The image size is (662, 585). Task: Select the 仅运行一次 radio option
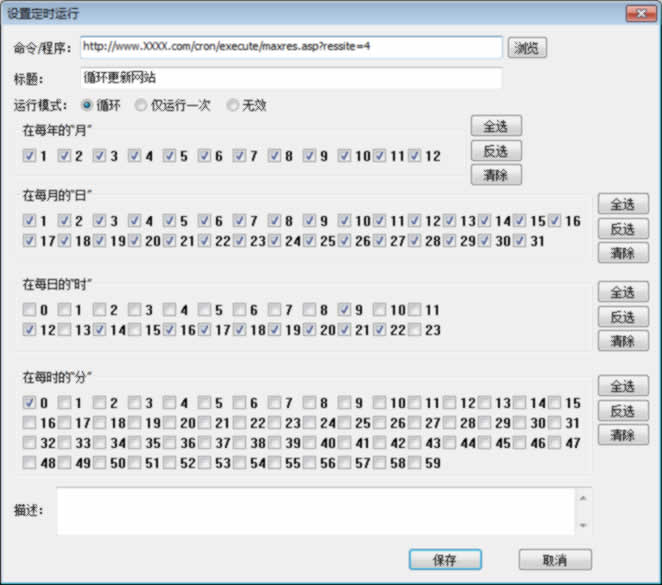point(142,105)
